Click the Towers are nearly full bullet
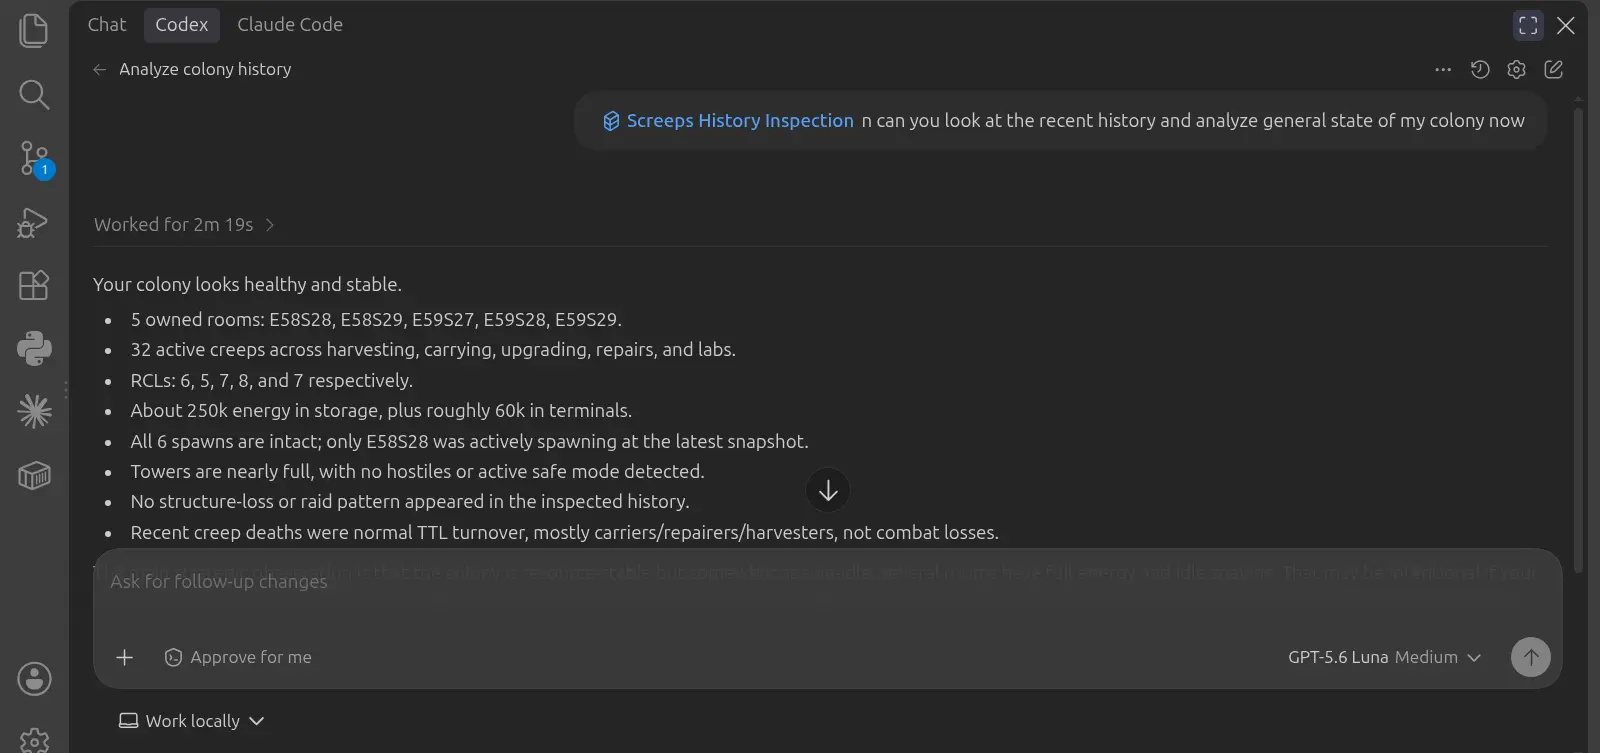 [x=417, y=472]
